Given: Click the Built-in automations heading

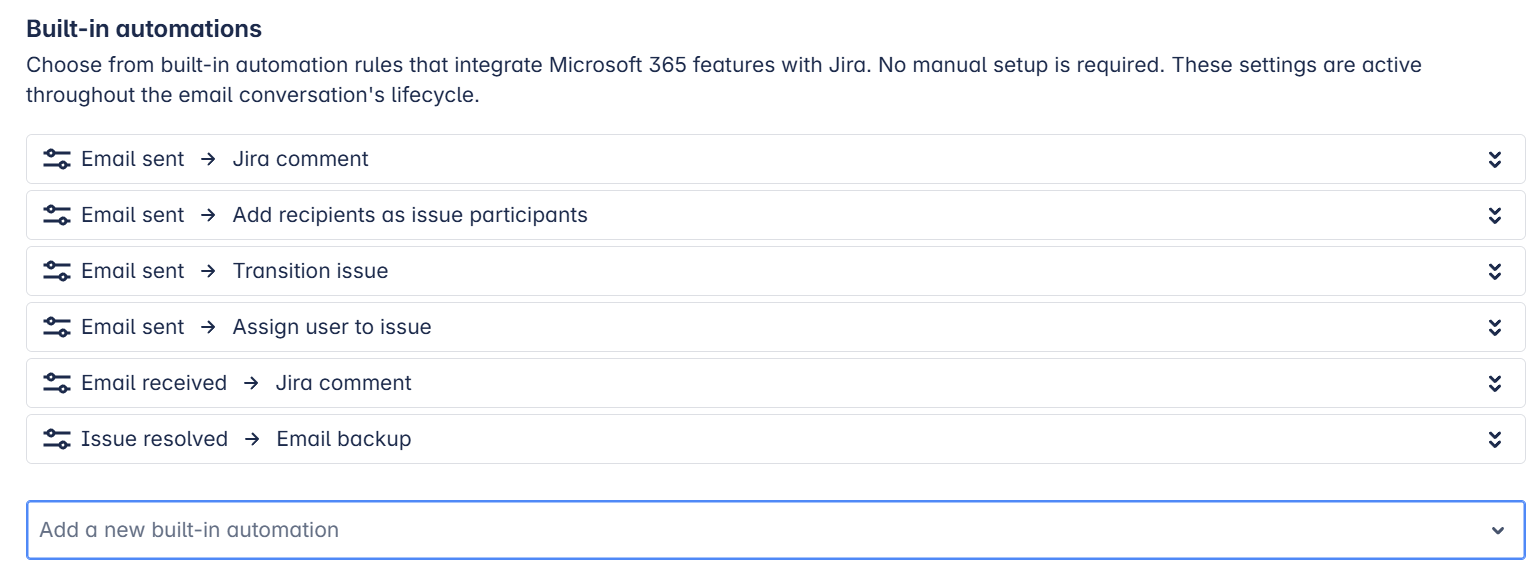Looking at the screenshot, I should coord(144,28).
